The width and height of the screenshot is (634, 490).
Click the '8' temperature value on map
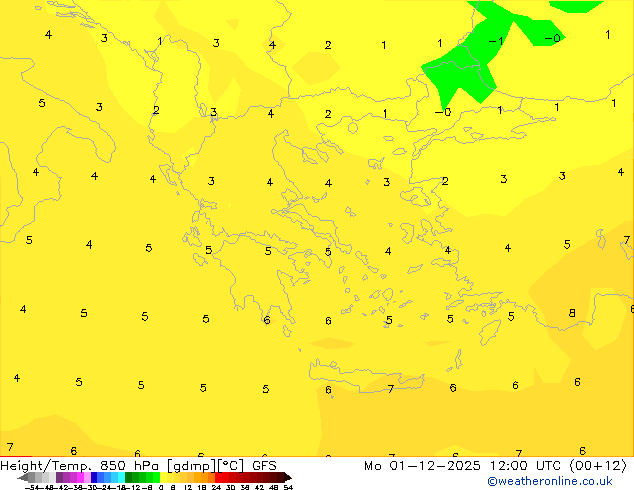point(572,313)
